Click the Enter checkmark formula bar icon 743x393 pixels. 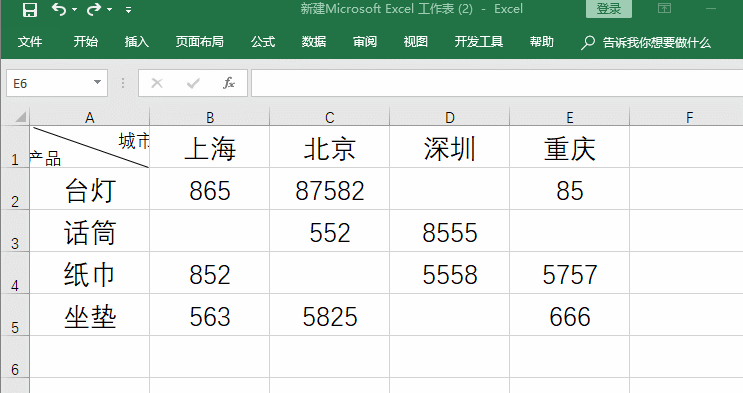(x=193, y=83)
